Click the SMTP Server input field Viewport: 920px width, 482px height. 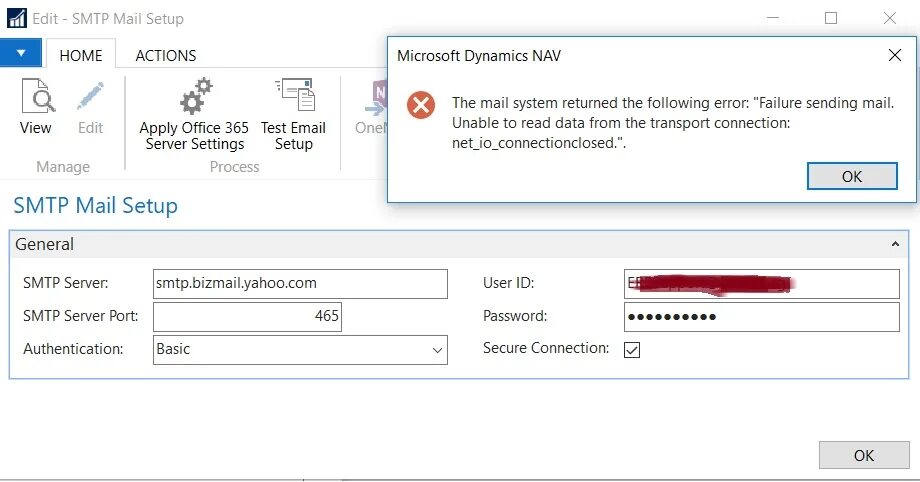pyautogui.click(x=300, y=284)
